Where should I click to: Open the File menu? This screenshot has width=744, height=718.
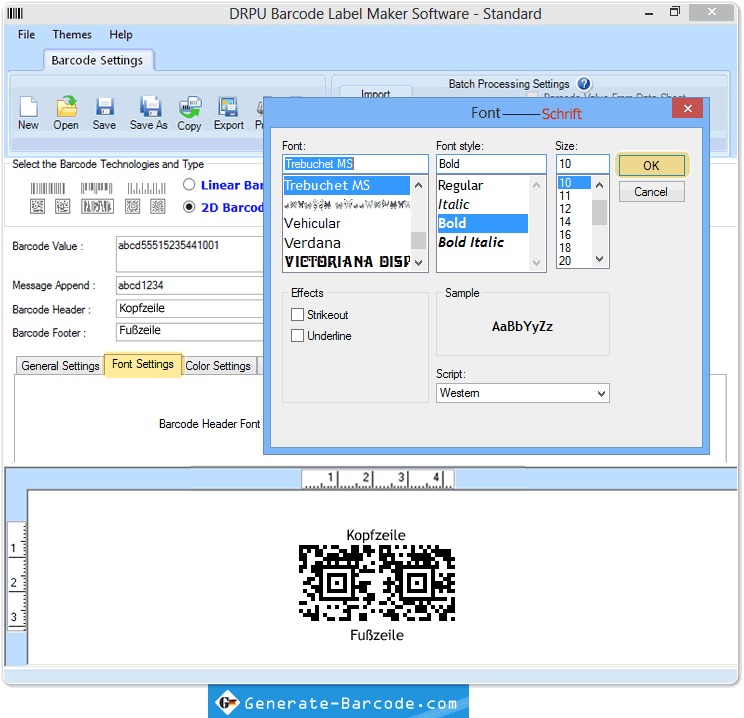pos(27,35)
